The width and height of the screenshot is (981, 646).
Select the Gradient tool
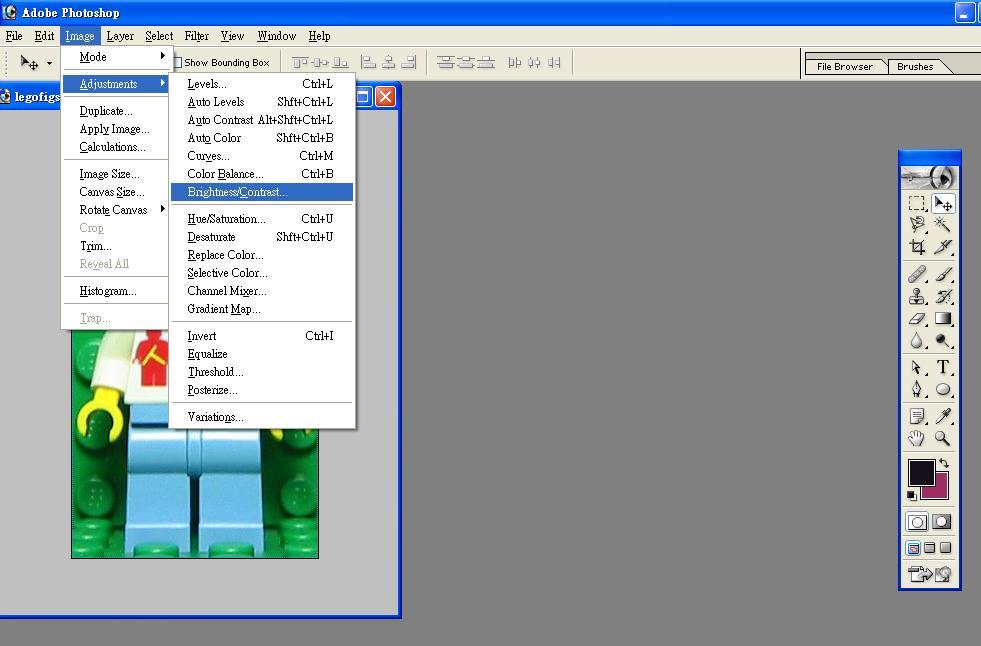click(x=943, y=319)
